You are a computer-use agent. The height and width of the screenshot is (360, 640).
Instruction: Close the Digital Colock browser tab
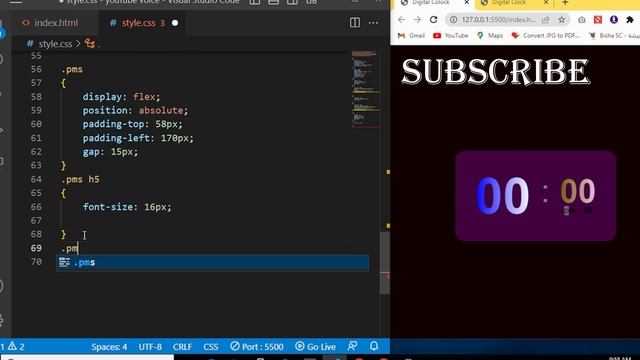click(x=467, y=3)
